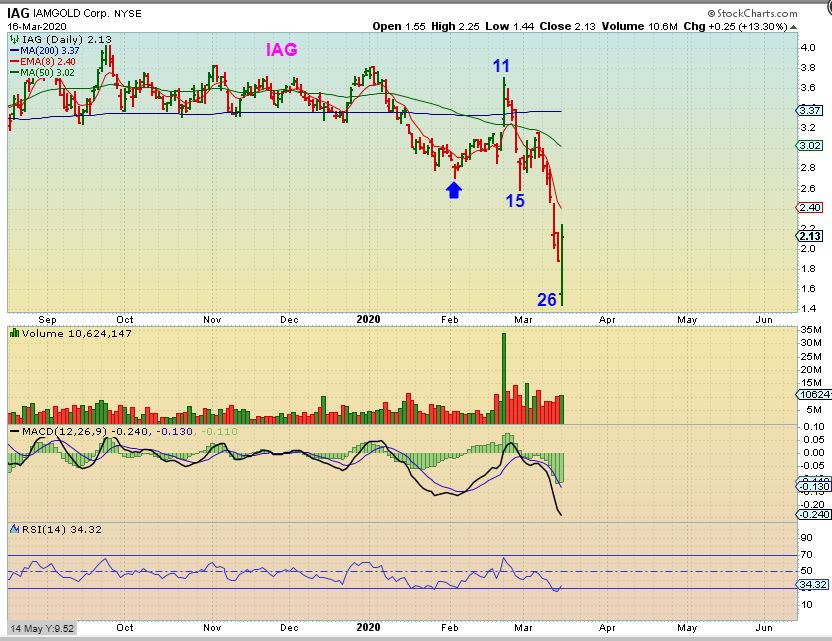Click the Sep label under the price panel
The image size is (832, 641).
[47, 319]
